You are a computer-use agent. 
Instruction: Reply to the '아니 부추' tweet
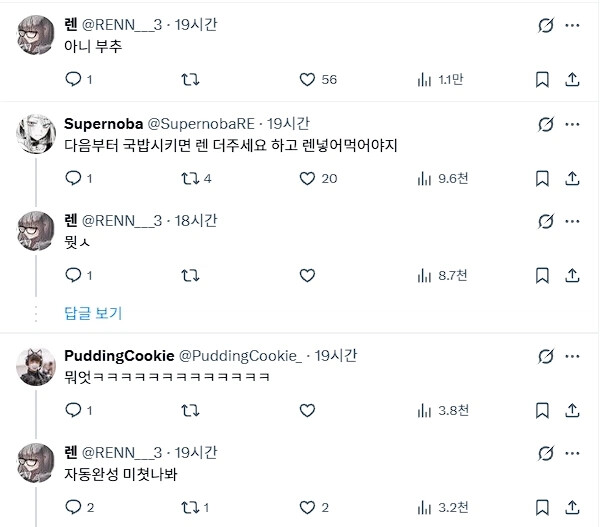(73, 80)
